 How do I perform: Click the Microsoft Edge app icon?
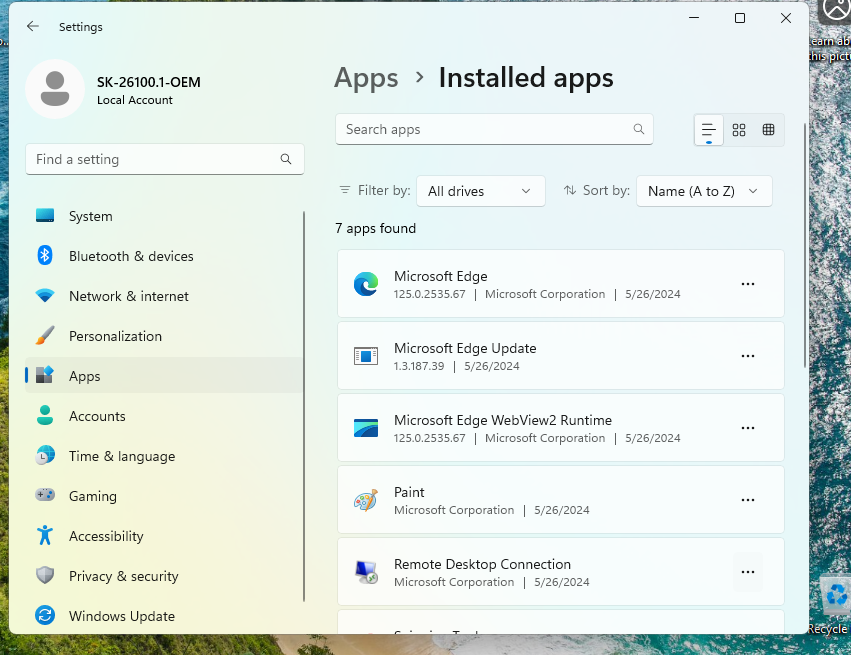click(366, 284)
